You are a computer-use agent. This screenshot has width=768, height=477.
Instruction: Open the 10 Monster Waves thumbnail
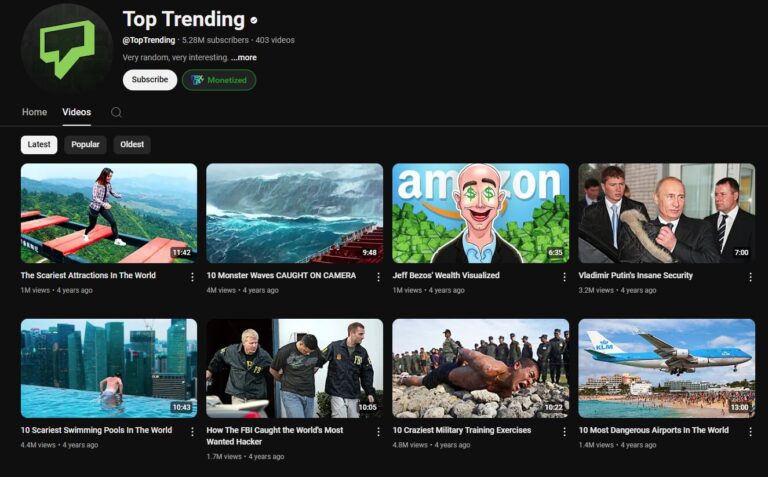pos(294,213)
